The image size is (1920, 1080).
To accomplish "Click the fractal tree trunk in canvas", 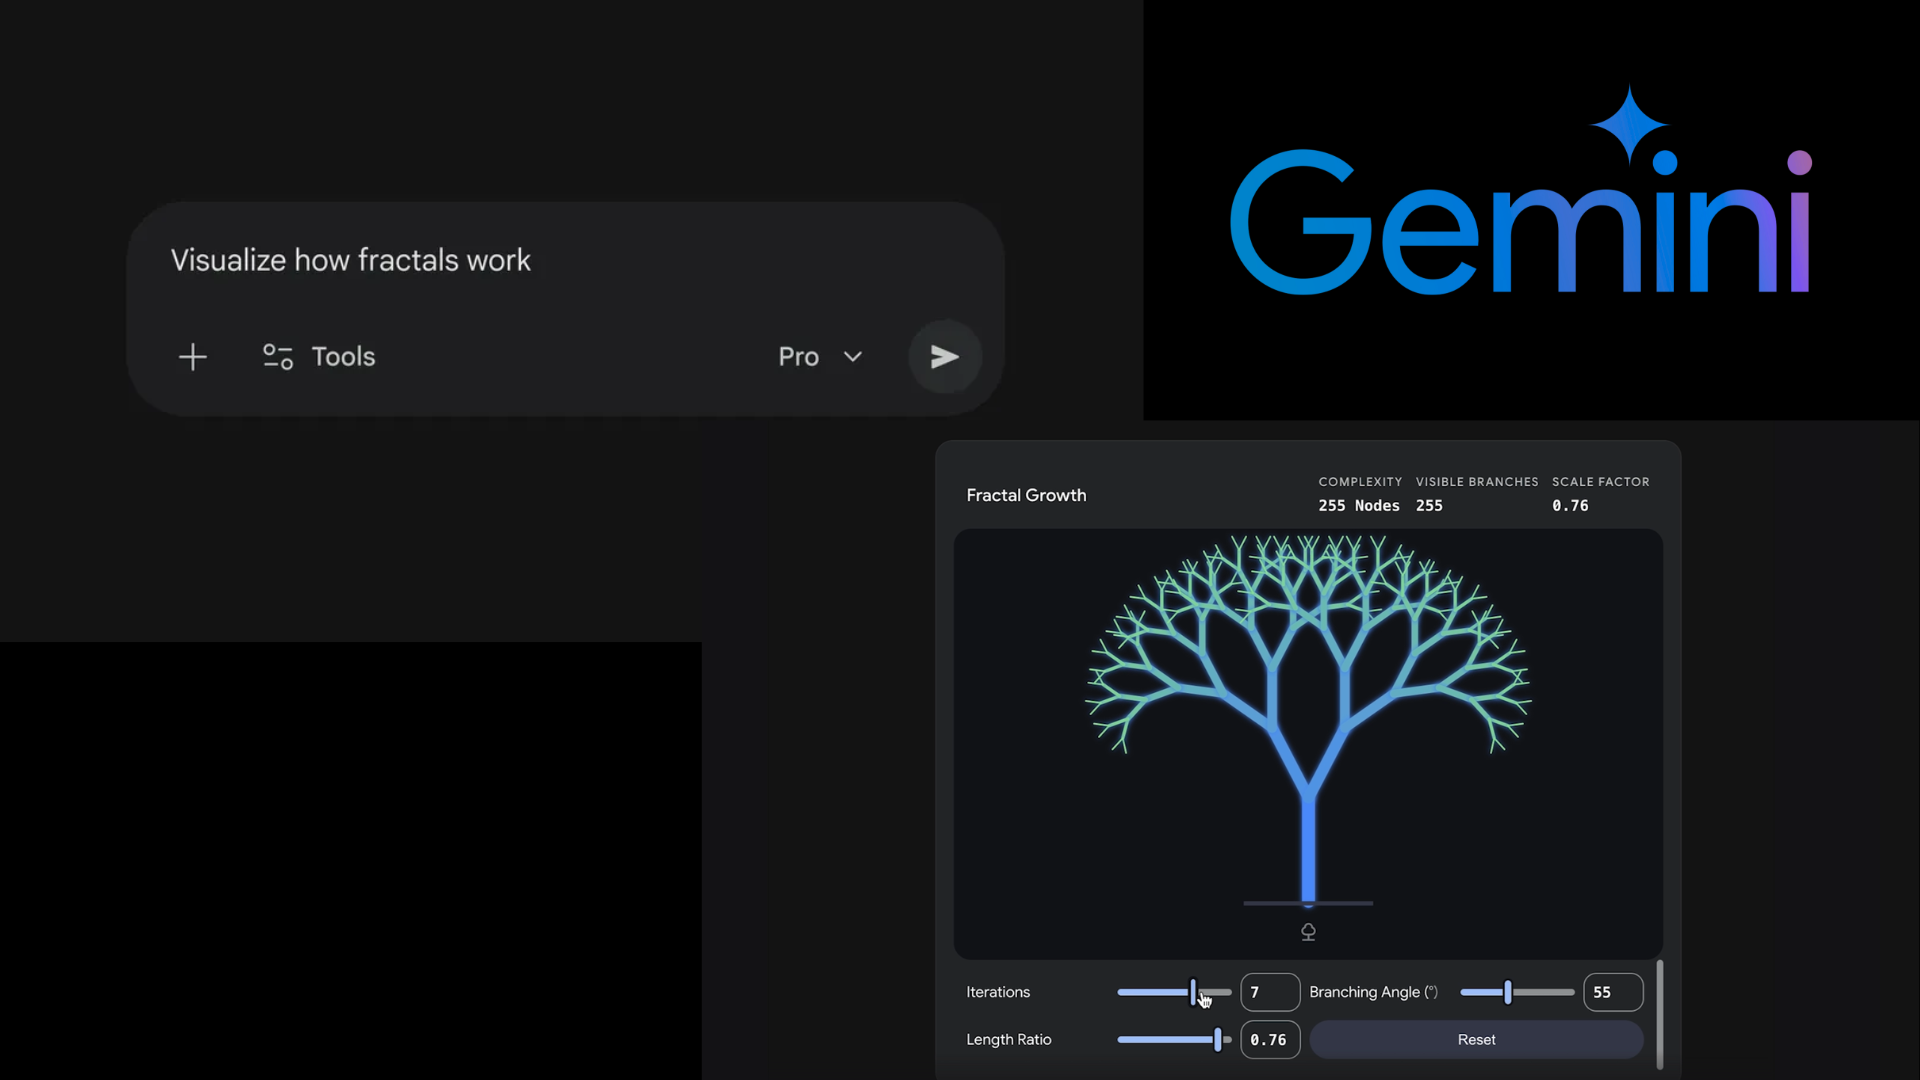I will point(1308,850).
